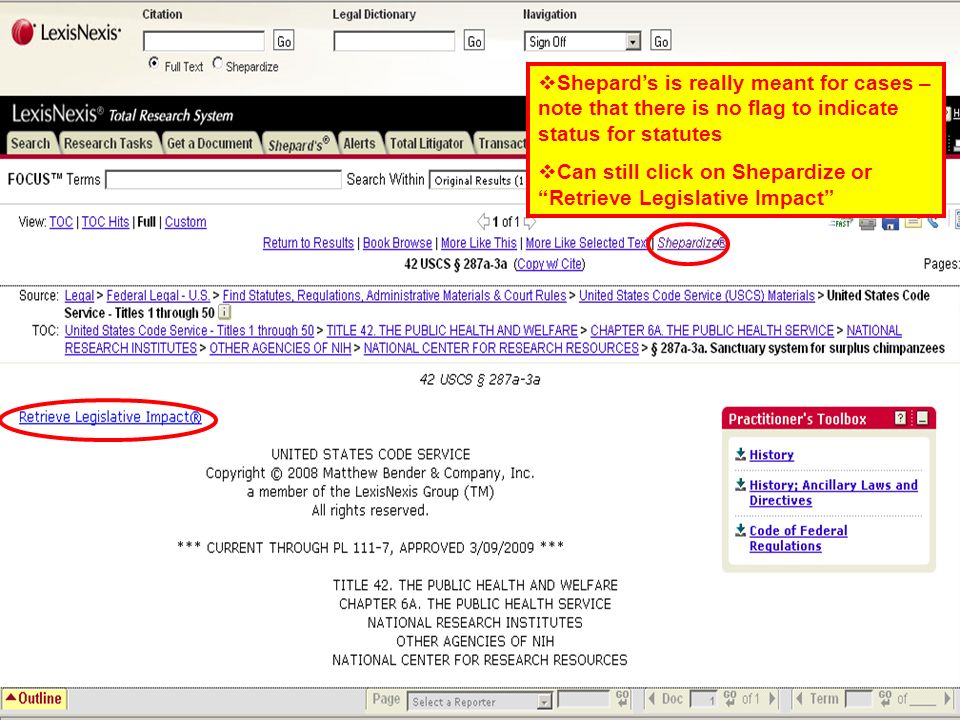This screenshot has height=720, width=960.
Task: Click Go button next to Legal Dictionary
Action: [474, 41]
